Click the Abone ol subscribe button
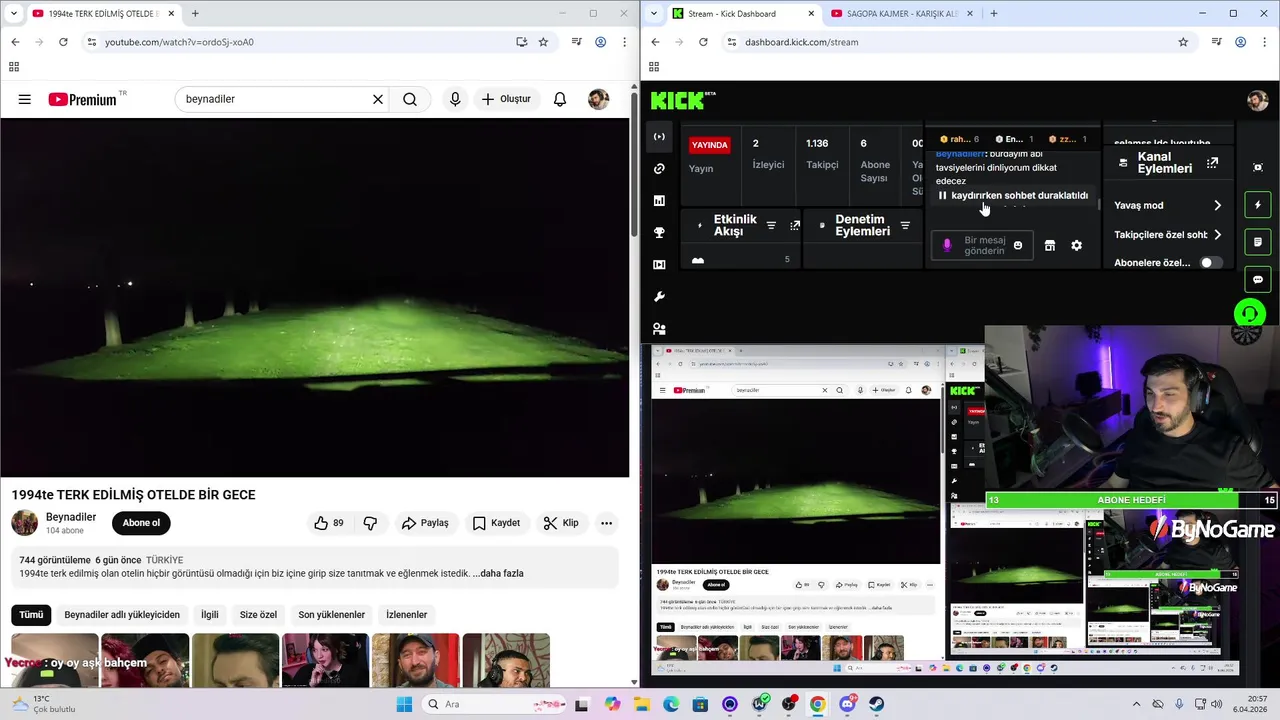This screenshot has height=720, width=1280. (141, 523)
